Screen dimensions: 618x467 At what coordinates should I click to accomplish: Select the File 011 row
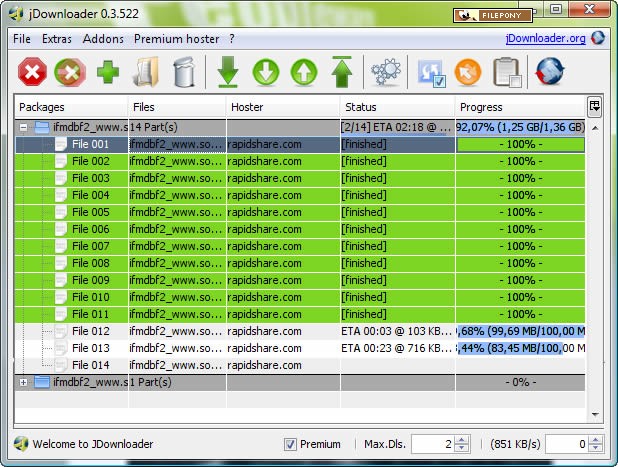[300, 314]
